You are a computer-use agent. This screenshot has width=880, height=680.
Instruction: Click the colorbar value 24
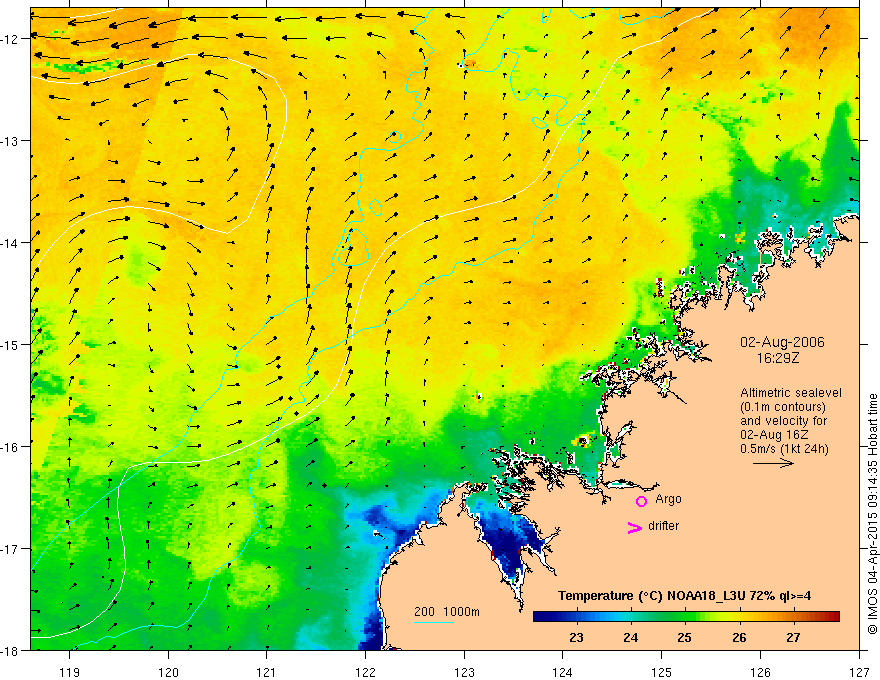[631, 637]
